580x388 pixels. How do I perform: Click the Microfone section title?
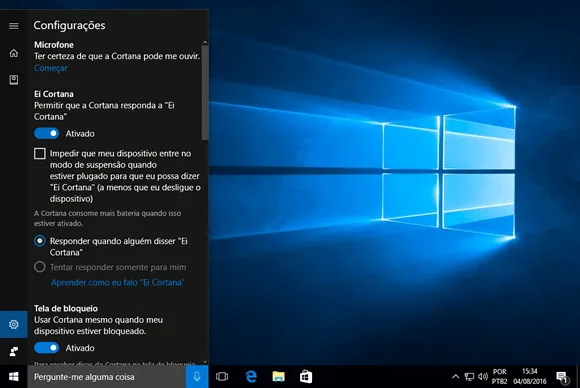pos(54,45)
